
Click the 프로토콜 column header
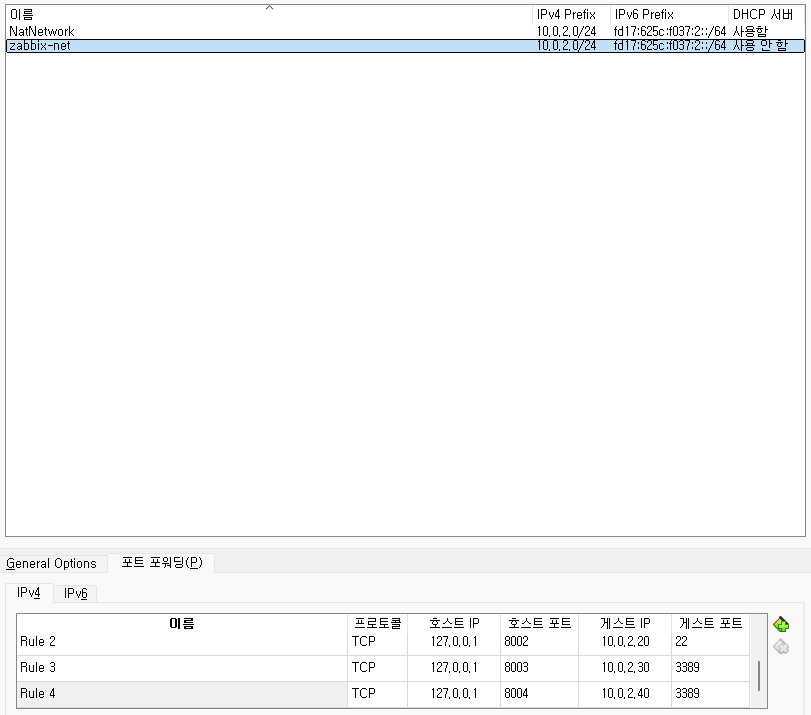[x=377, y=623]
